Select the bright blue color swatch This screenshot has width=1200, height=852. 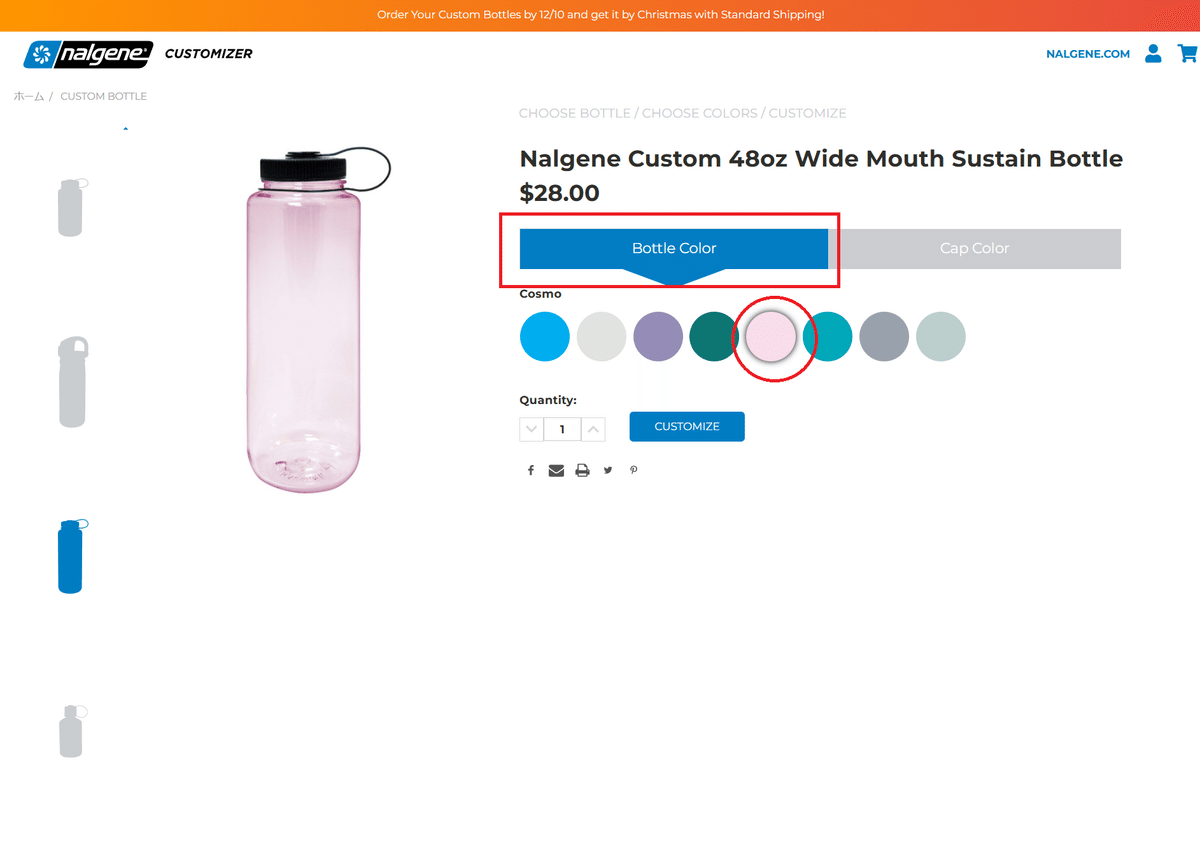tap(545, 336)
